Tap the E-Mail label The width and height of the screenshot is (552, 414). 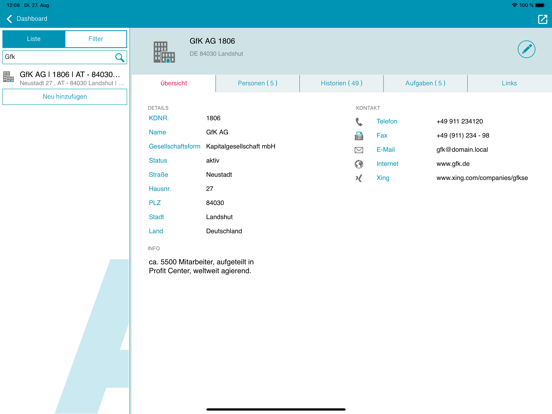click(385, 150)
